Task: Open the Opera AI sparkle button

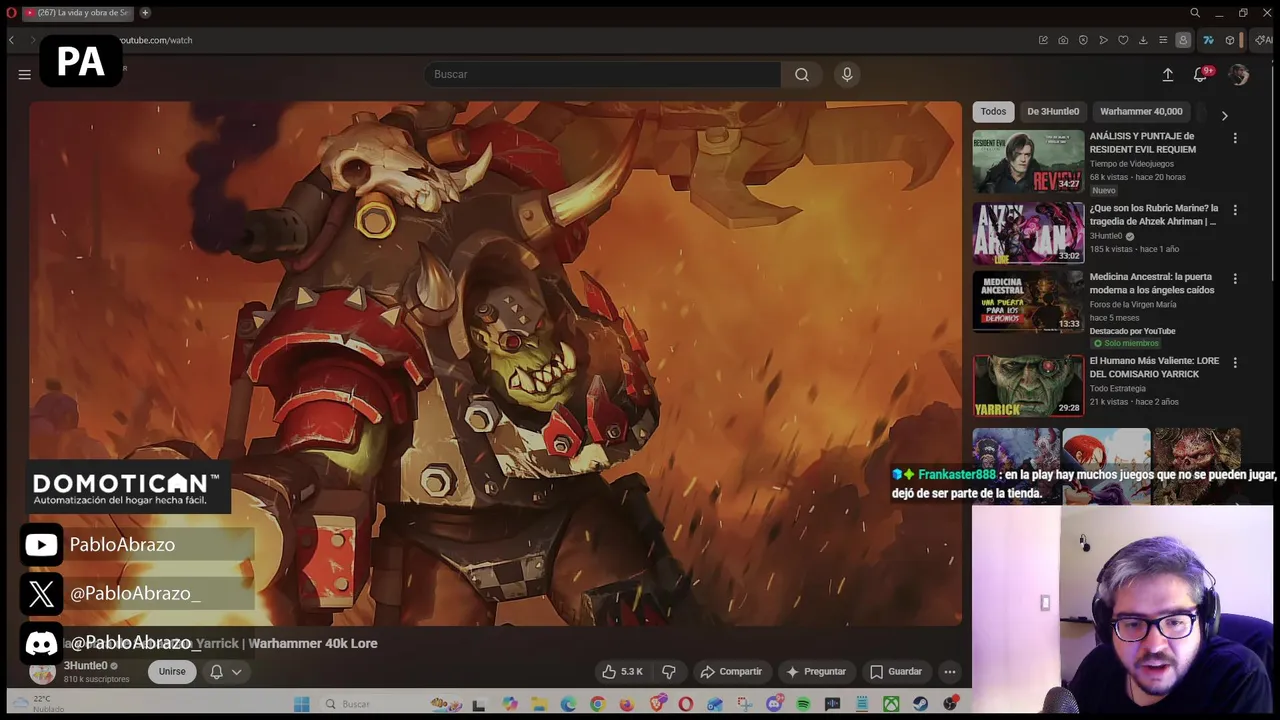Action: (1263, 40)
